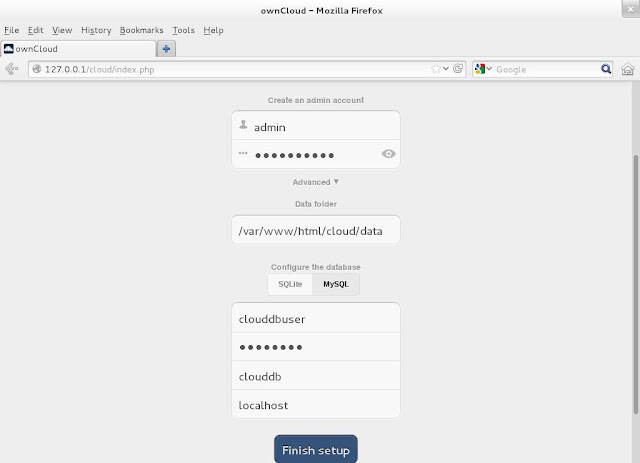640x463 pixels.
Task: Open a new tab with the plus button
Action: pos(166,49)
